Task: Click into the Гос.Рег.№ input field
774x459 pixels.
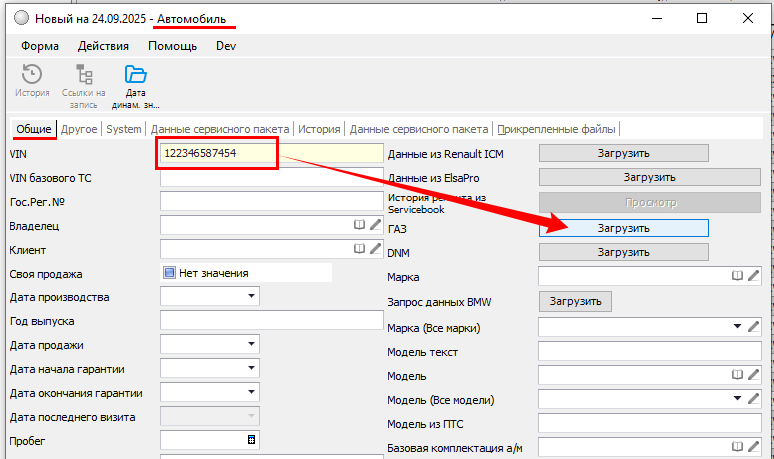Action: tap(271, 202)
